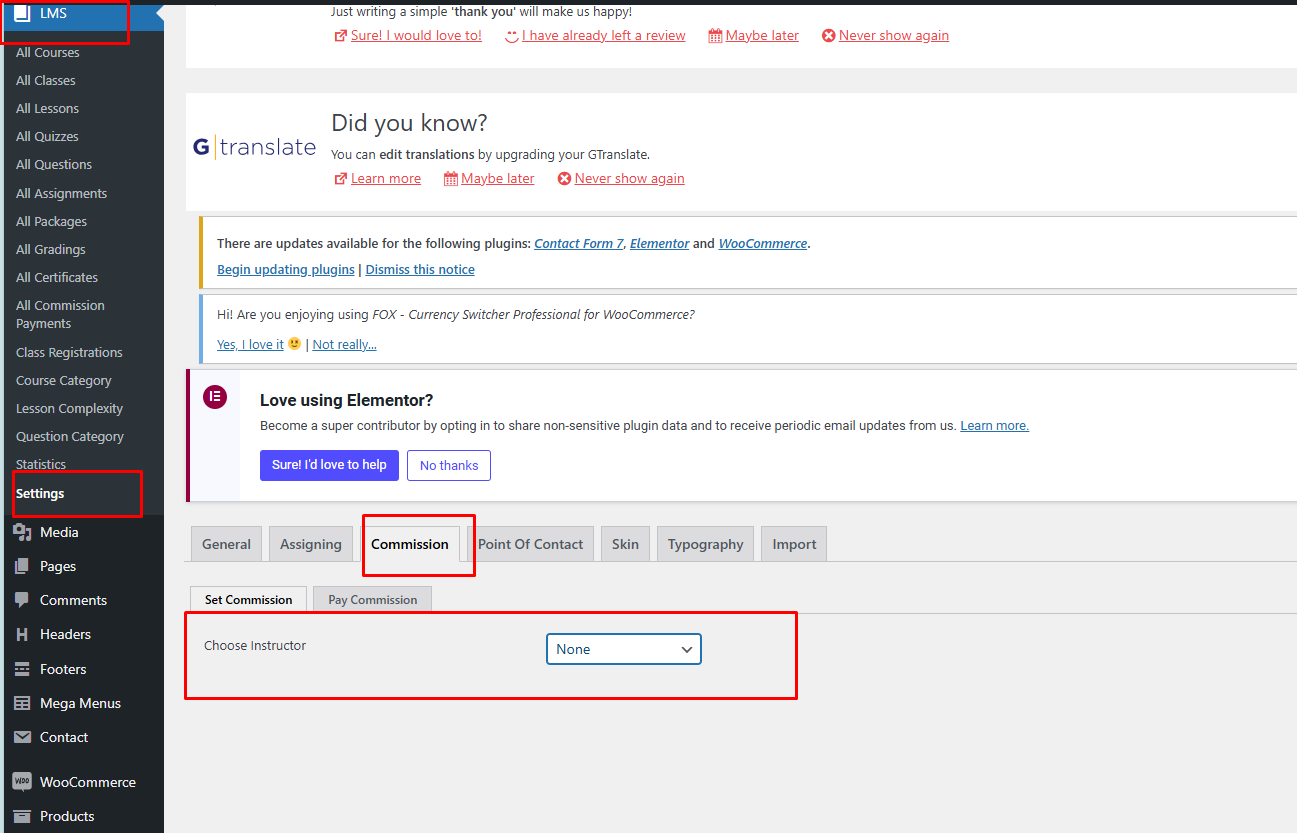Click the Elementor logo icon in notice

215,397
